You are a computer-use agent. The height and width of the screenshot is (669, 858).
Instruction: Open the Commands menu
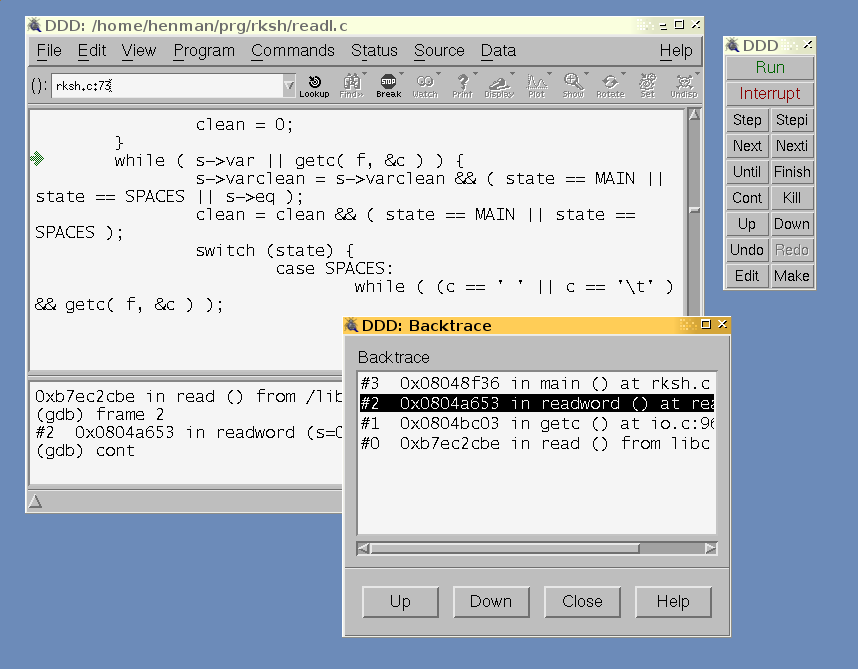(x=293, y=50)
